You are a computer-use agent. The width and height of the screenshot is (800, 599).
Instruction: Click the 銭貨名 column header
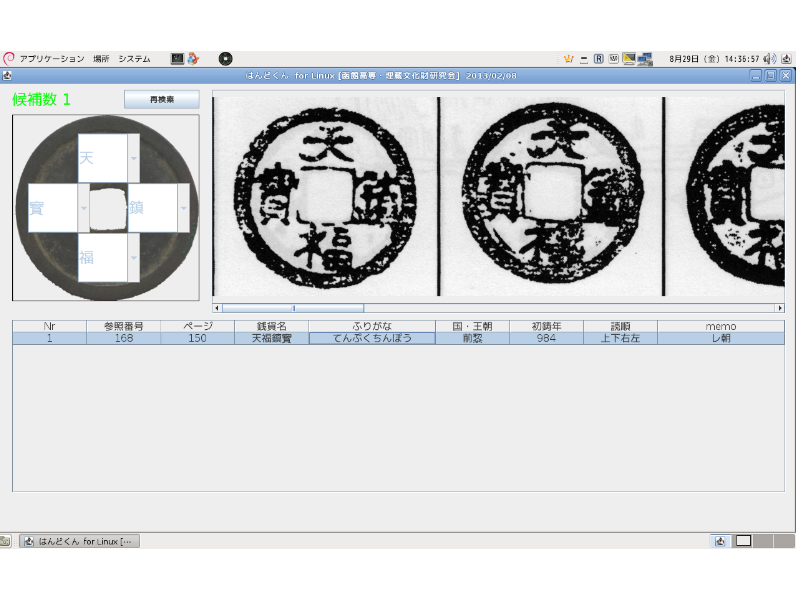click(x=271, y=326)
